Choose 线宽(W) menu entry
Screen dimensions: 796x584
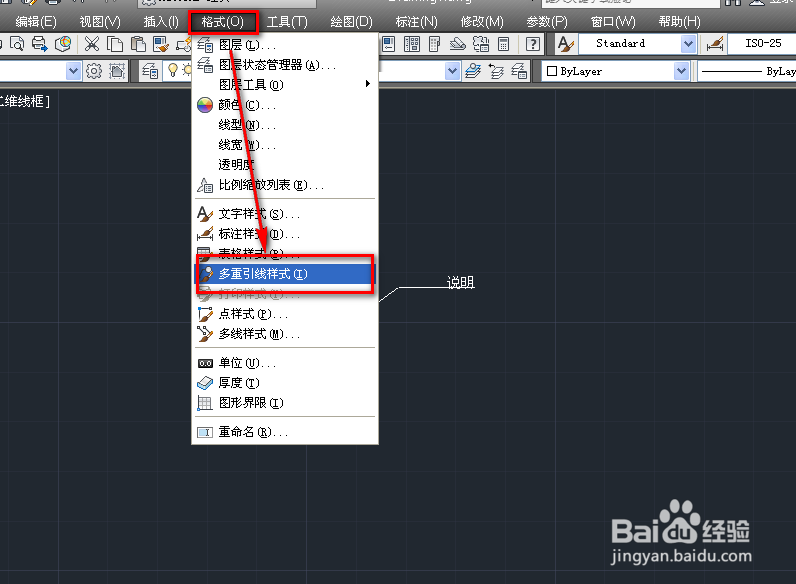click(285, 145)
